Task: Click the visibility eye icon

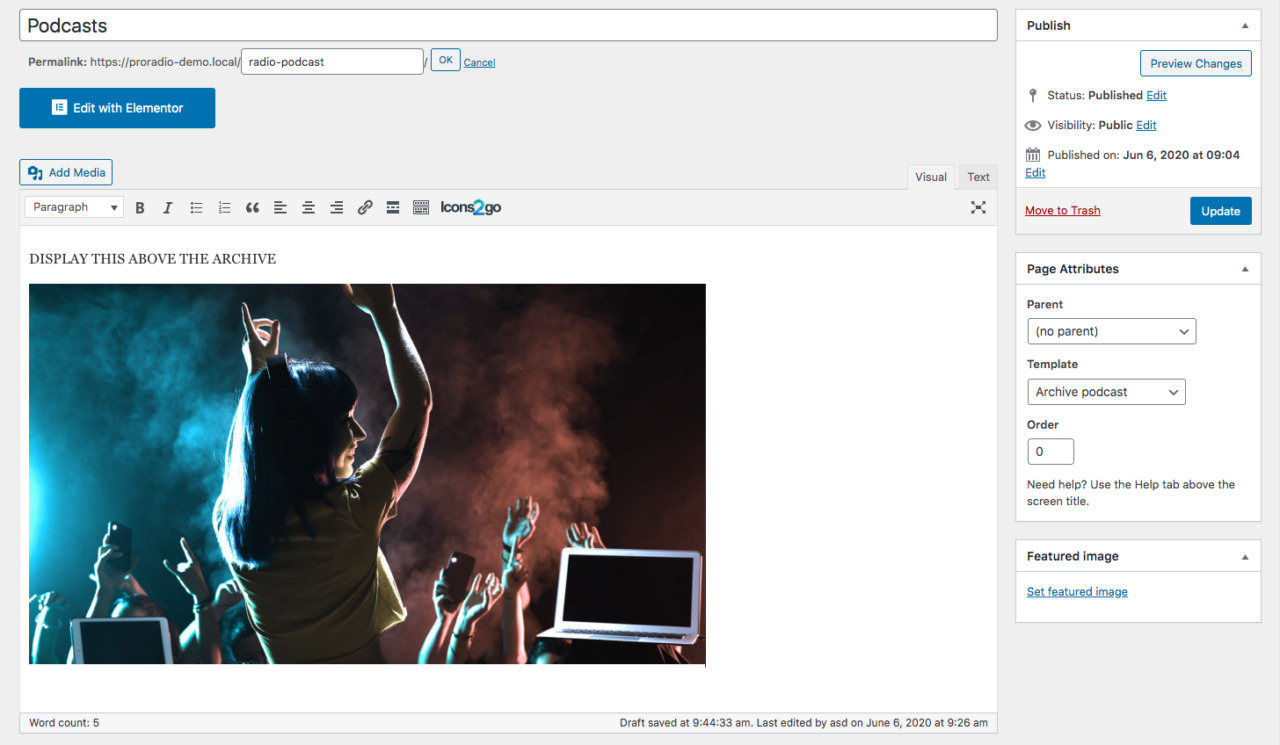Action: pyautogui.click(x=1033, y=126)
